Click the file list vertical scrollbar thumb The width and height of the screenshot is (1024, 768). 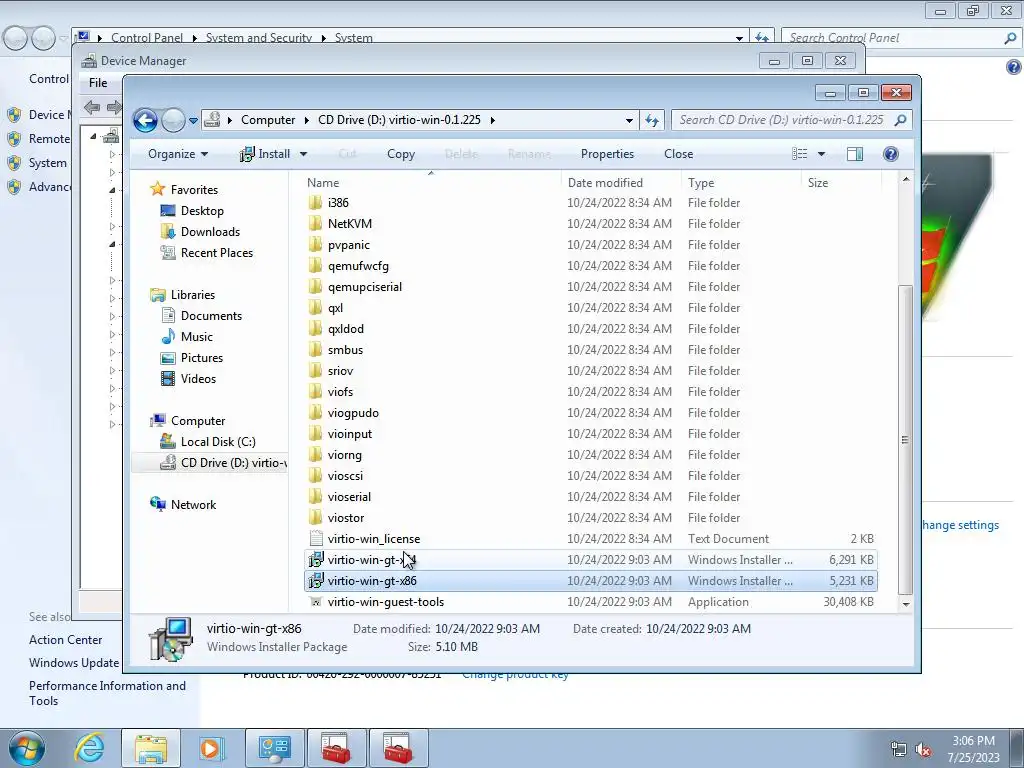905,440
